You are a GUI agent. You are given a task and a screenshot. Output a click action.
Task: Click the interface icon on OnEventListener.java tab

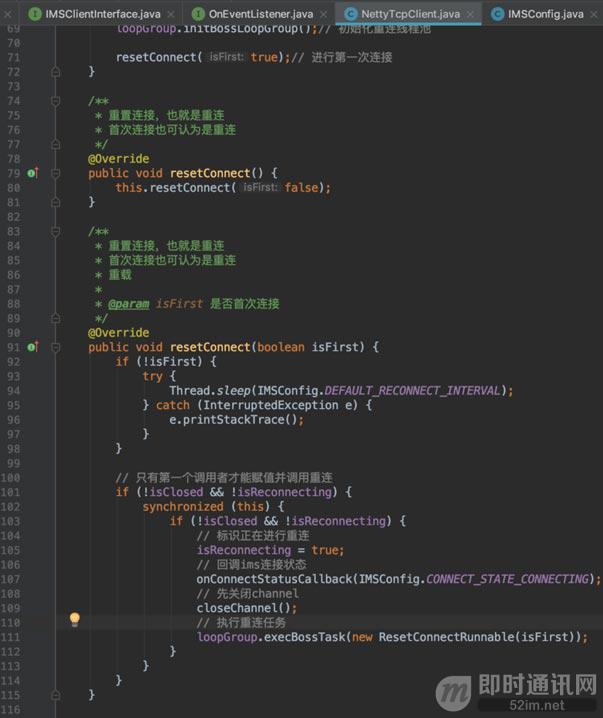(198, 14)
